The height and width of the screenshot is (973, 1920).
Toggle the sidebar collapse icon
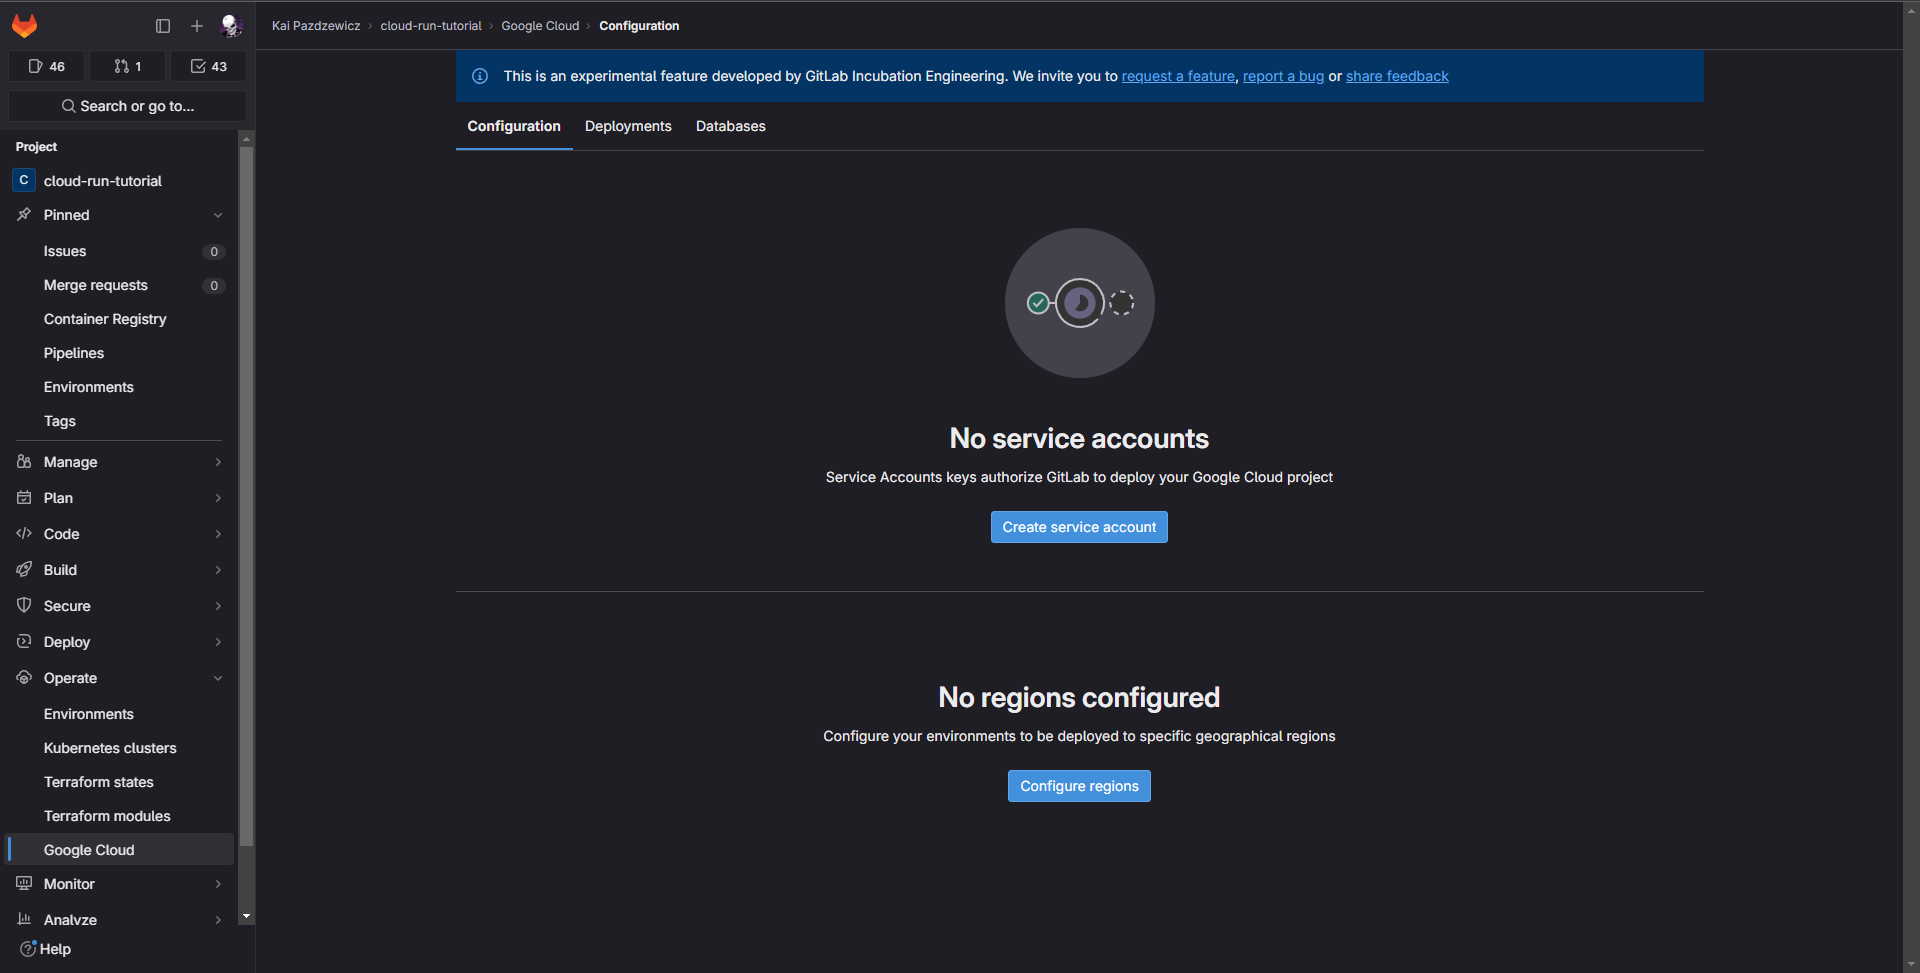pos(163,26)
